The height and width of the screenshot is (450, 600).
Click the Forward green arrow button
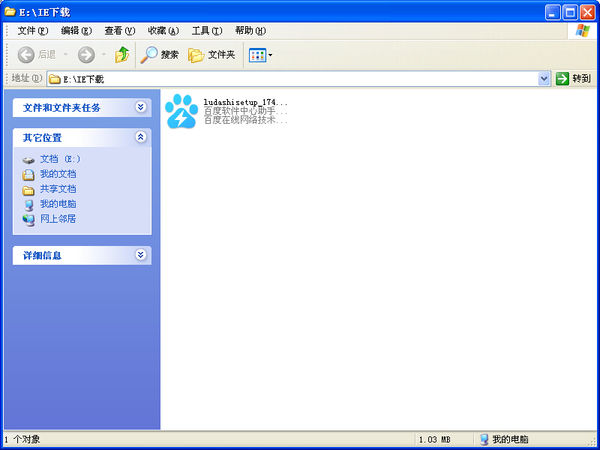[86, 55]
